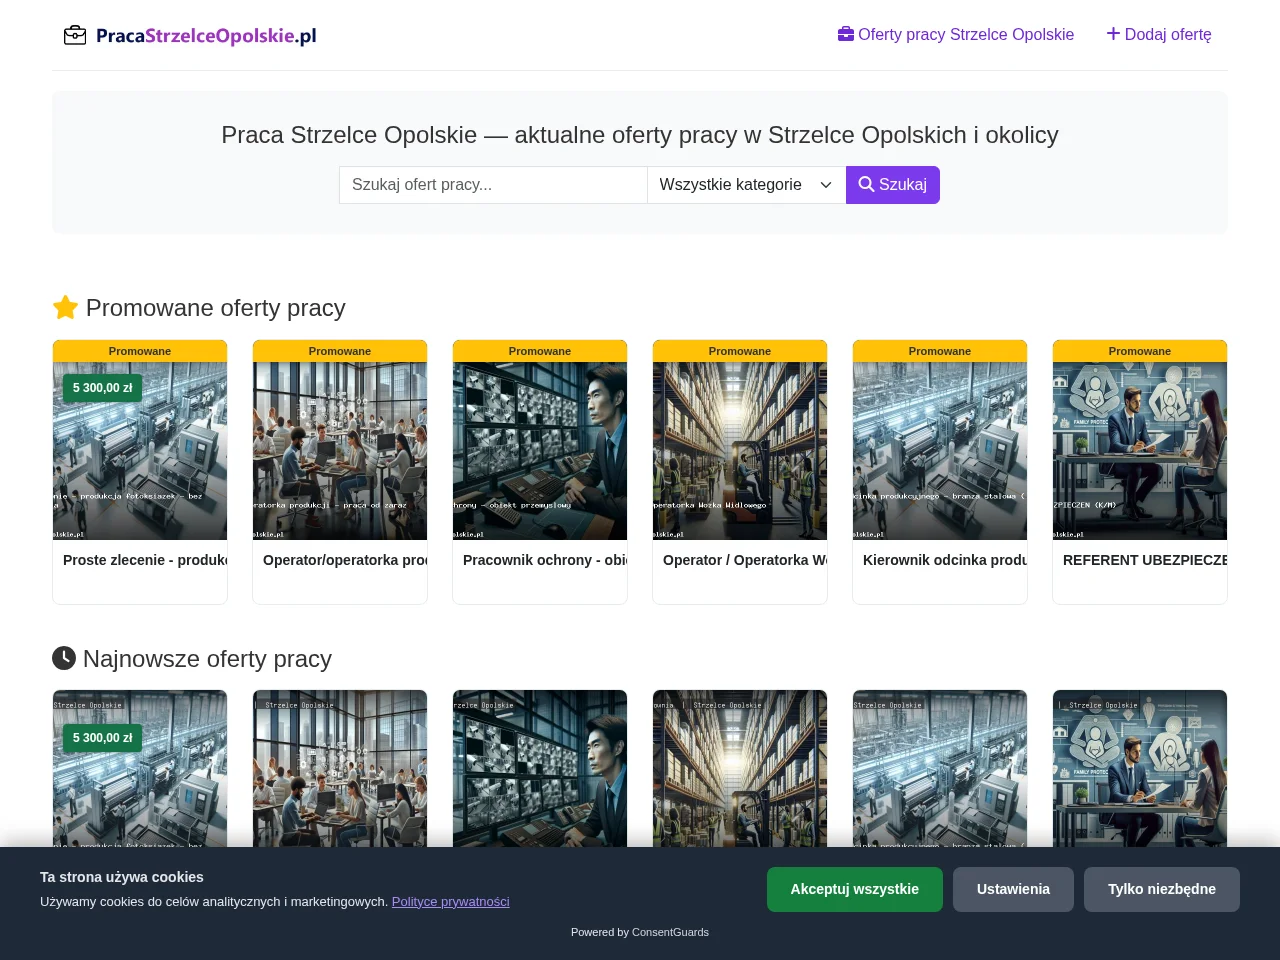Click Promowane label on first promoted card
Image resolution: width=1280 pixels, height=960 pixels.
click(x=140, y=351)
